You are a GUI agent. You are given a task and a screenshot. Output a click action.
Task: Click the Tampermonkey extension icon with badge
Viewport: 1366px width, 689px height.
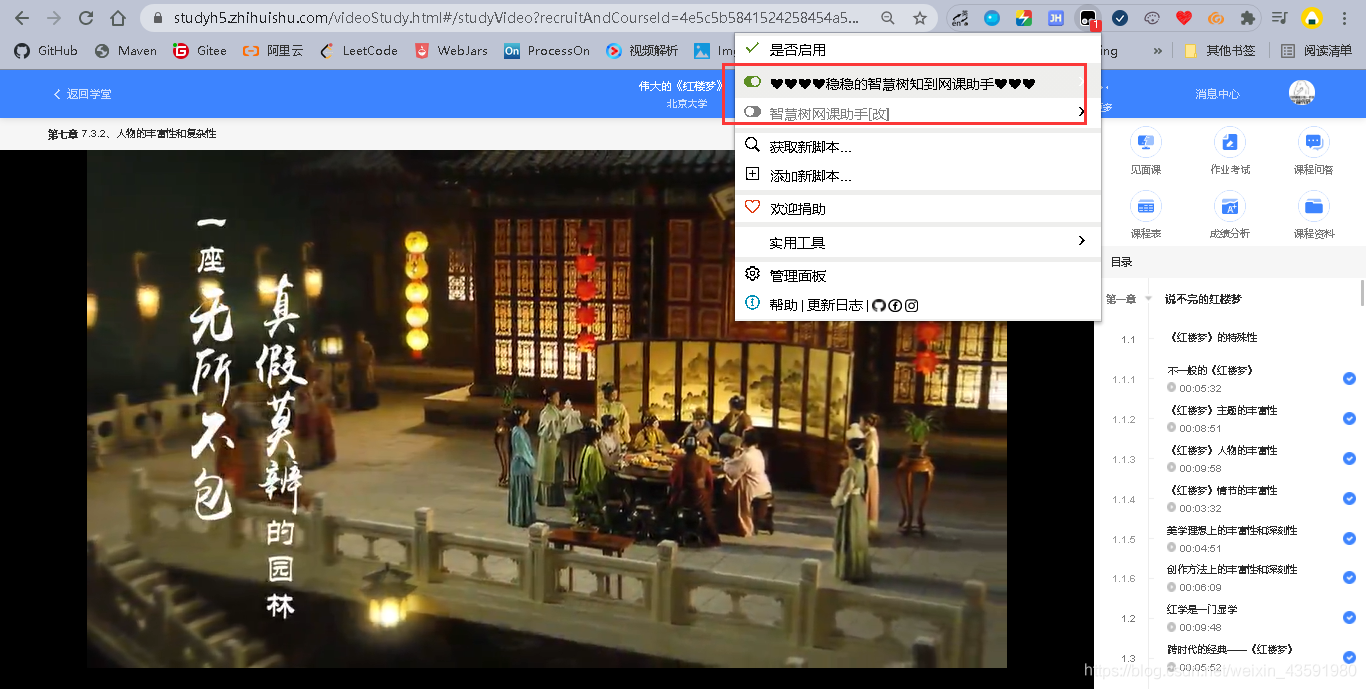click(1087, 18)
